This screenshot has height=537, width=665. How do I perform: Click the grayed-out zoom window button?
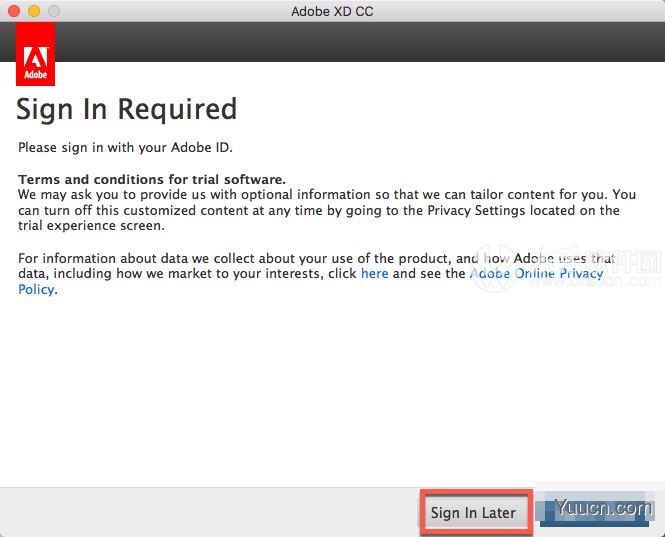tap(54, 11)
